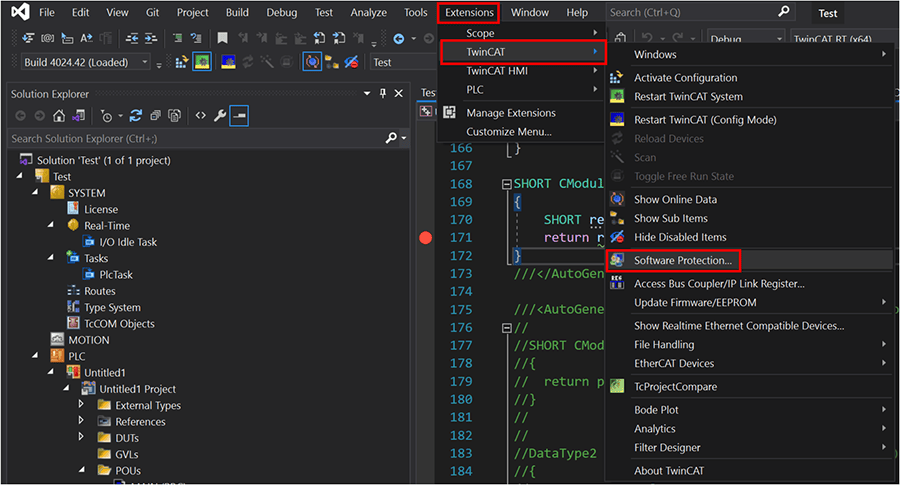Close the Solution Explorer panel
Viewport: 900px width, 485px height.
399,94
